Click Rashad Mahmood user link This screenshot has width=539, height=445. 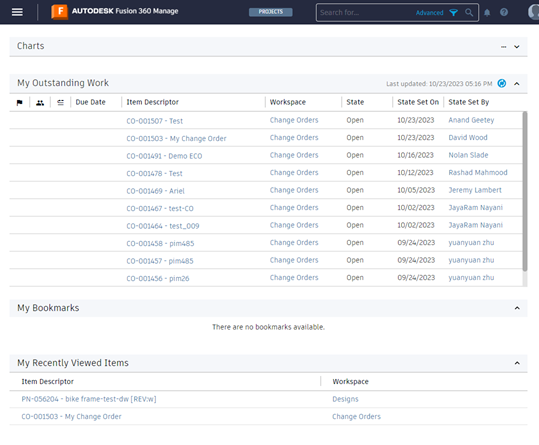478,173
